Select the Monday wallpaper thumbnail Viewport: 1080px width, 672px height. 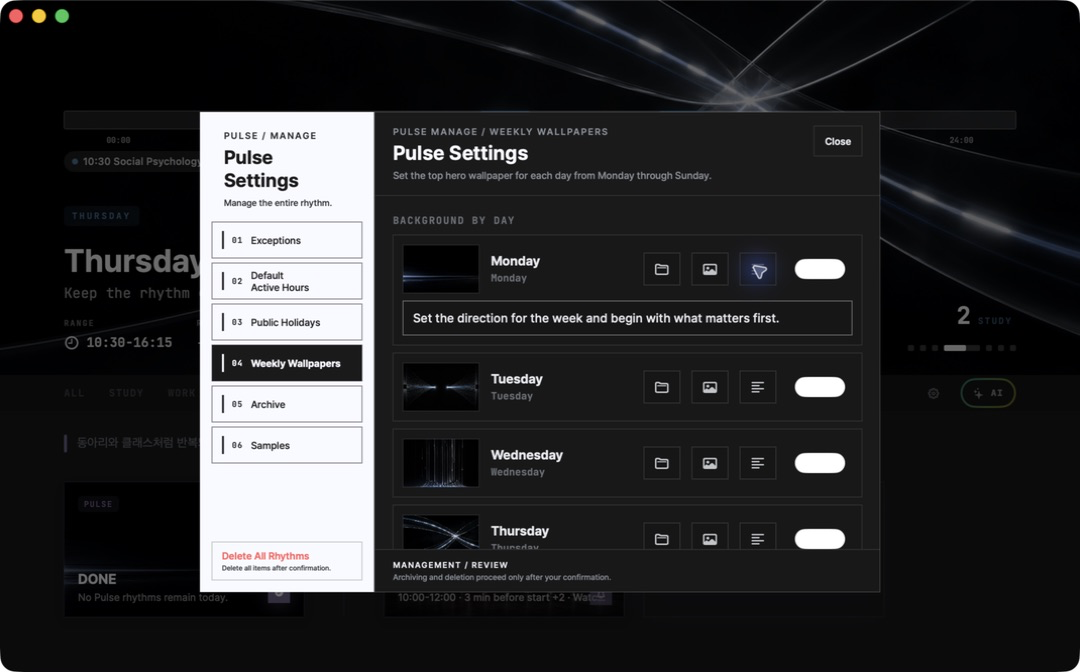click(441, 269)
